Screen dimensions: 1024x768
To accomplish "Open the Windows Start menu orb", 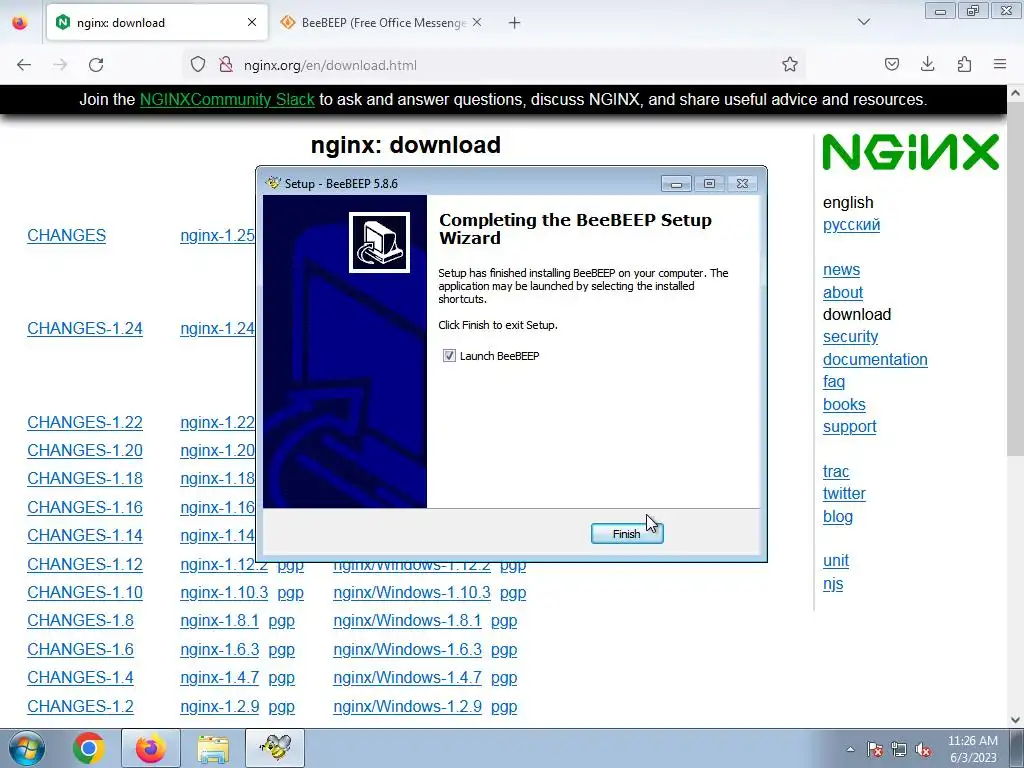I will (27, 748).
